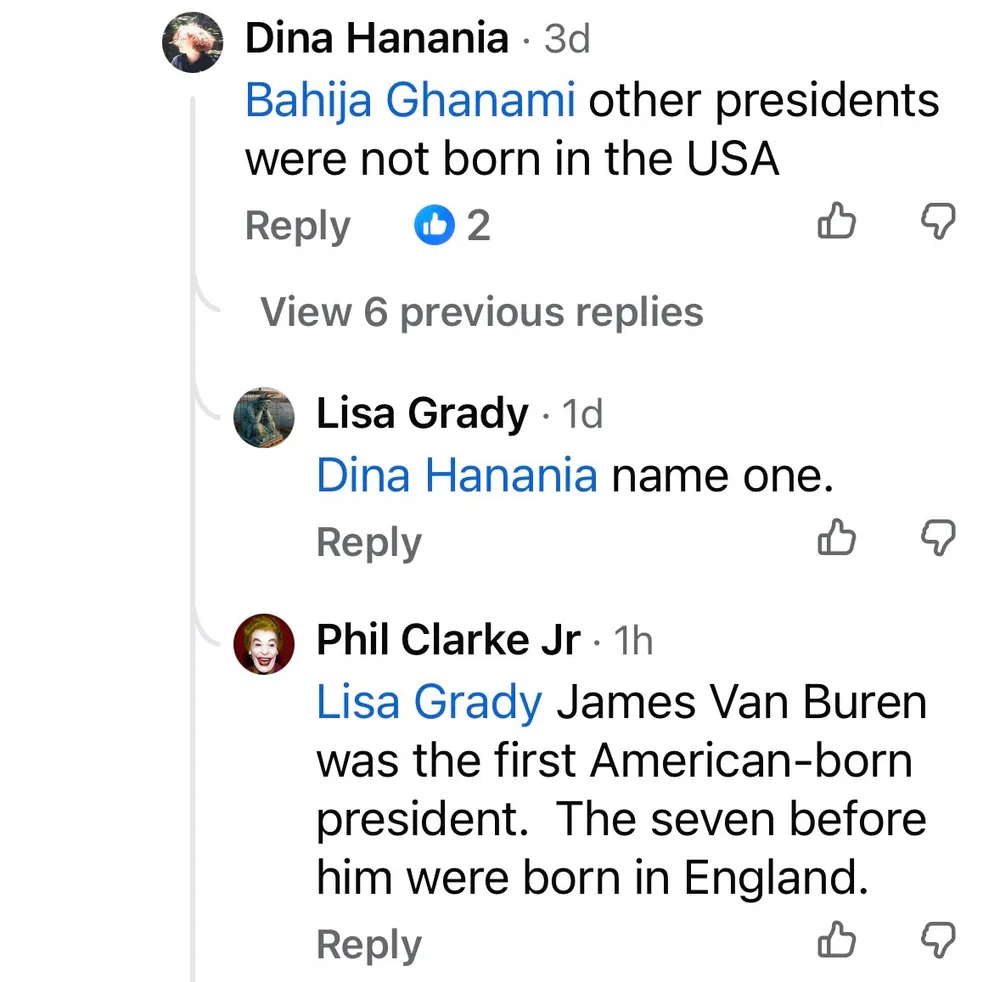1000x982 pixels.
Task: Thumbs down Lisa Grady's reply
Action: 937,539
